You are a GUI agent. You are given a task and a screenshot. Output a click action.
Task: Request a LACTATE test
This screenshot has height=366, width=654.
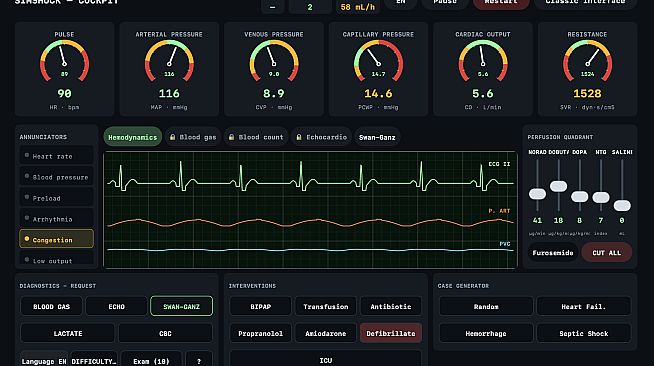pos(68,333)
